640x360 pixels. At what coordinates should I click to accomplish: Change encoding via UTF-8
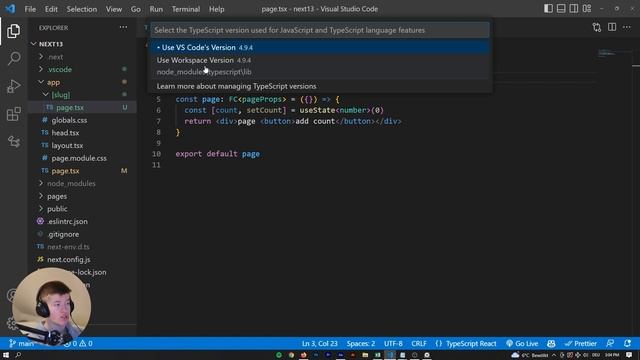tap(393, 344)
